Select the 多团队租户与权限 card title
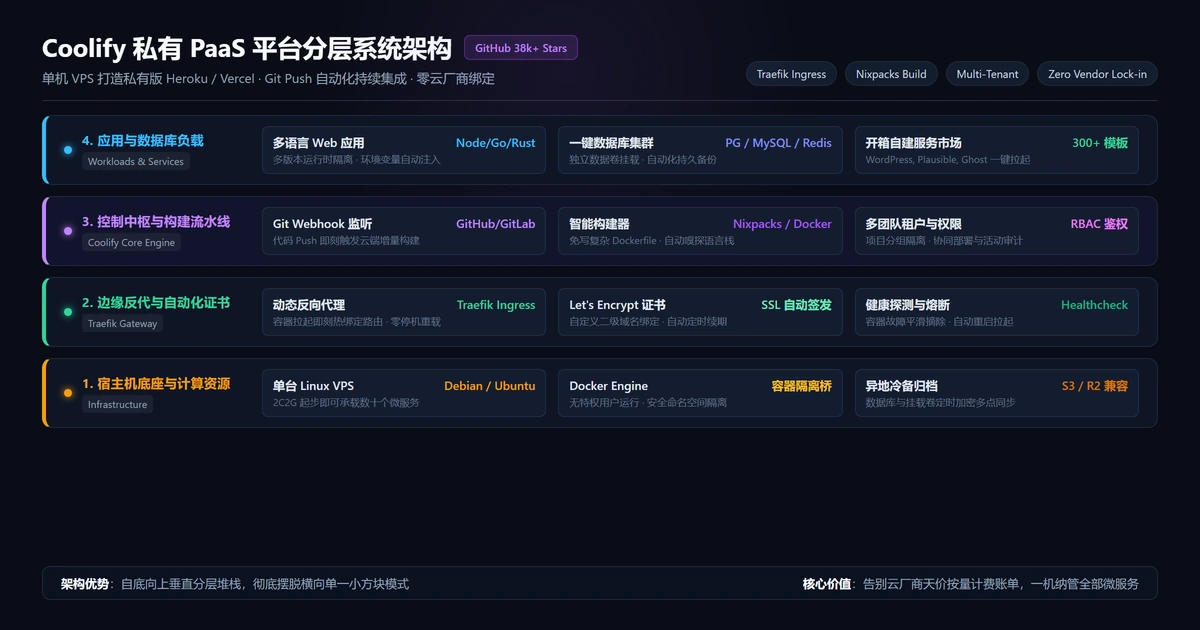Image resolution: width=1200 pixels, height=630 pixels. click(x=914, y=224)
